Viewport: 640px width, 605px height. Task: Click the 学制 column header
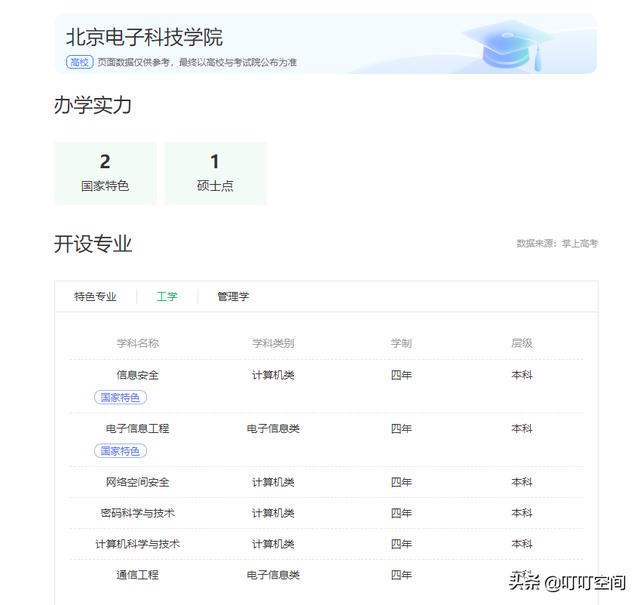[401, 343]
